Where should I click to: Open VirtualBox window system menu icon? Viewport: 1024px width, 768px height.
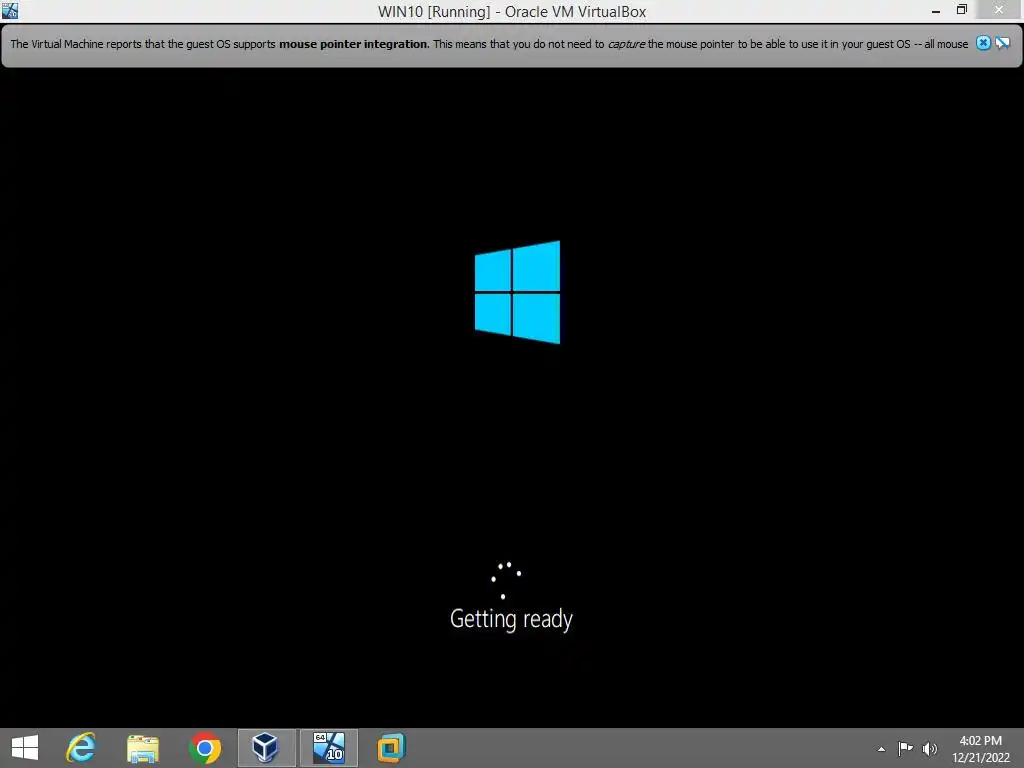[x=10, y=10]
